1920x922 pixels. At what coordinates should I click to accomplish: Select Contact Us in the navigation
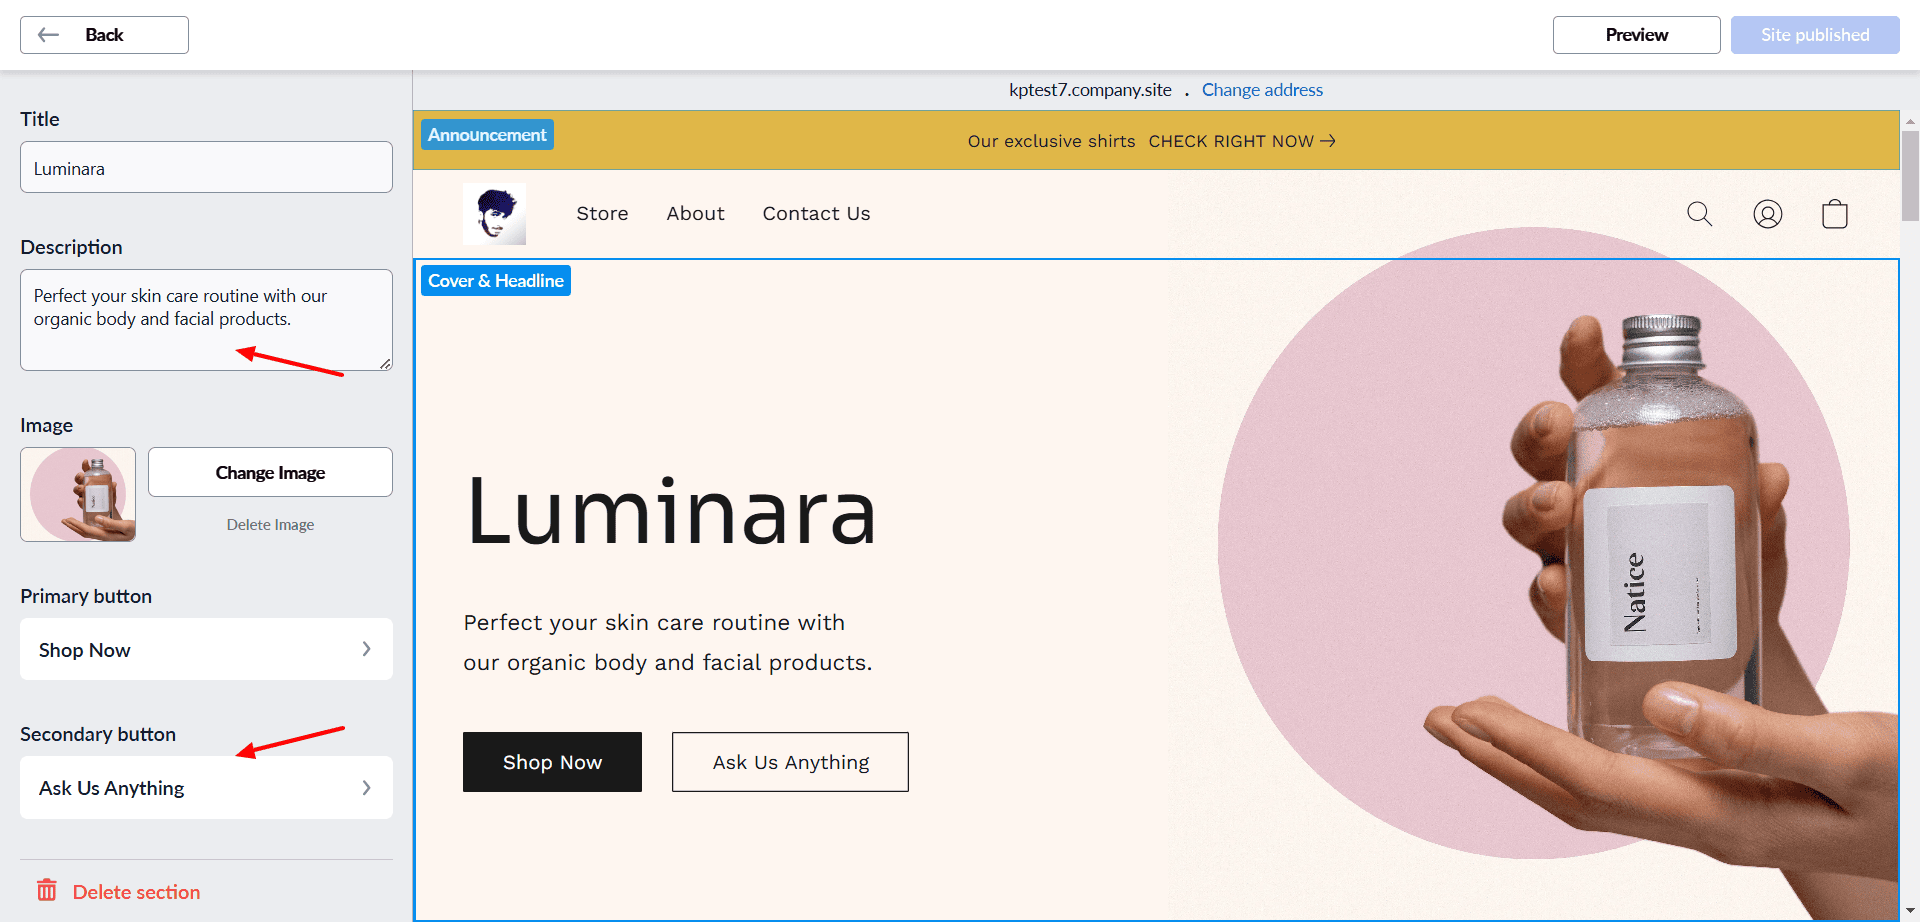click(x=816, y=214)
